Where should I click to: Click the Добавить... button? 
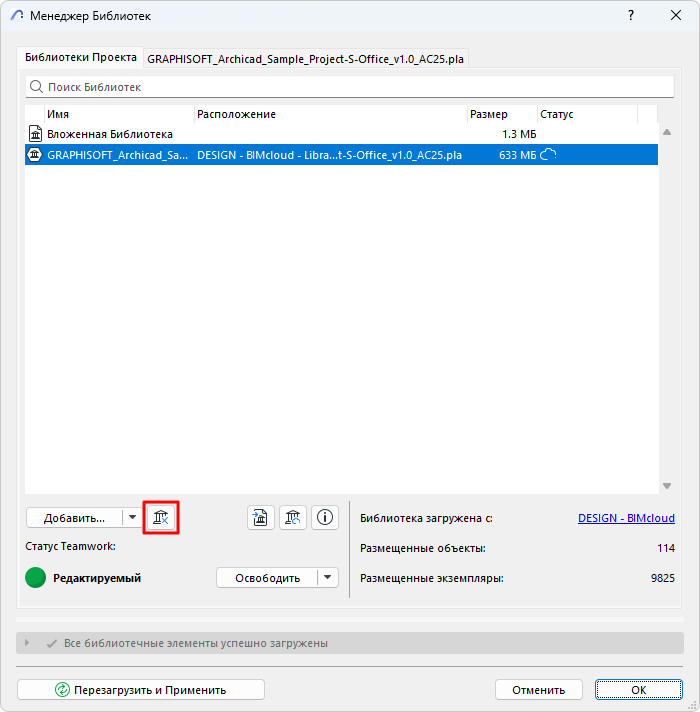[74, 518]
